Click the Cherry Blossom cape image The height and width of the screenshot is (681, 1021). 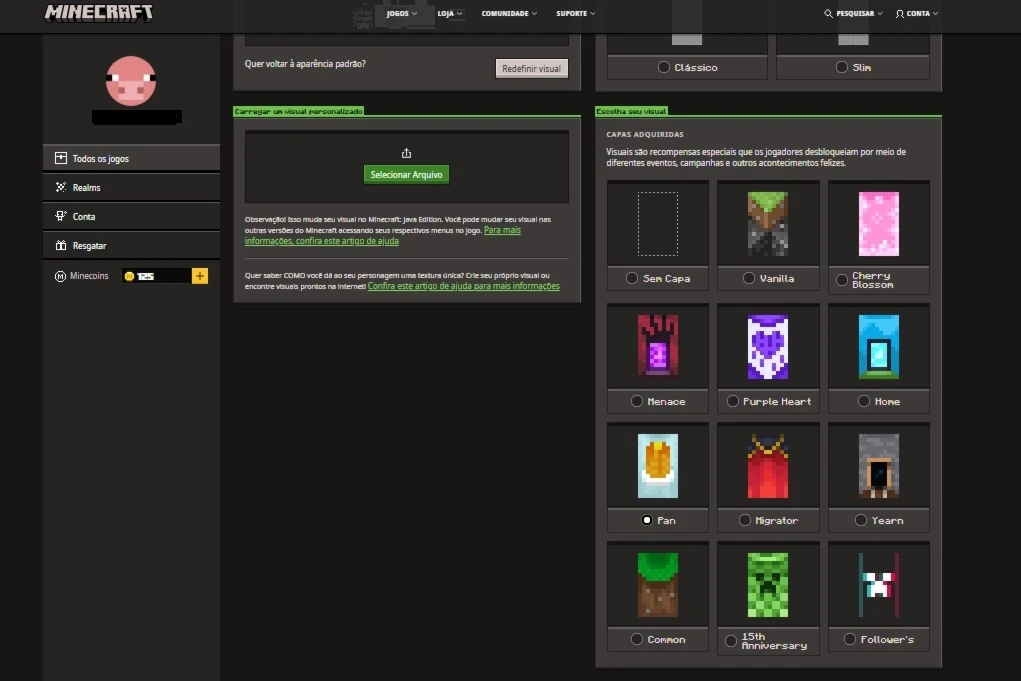[x=878, y=223]
